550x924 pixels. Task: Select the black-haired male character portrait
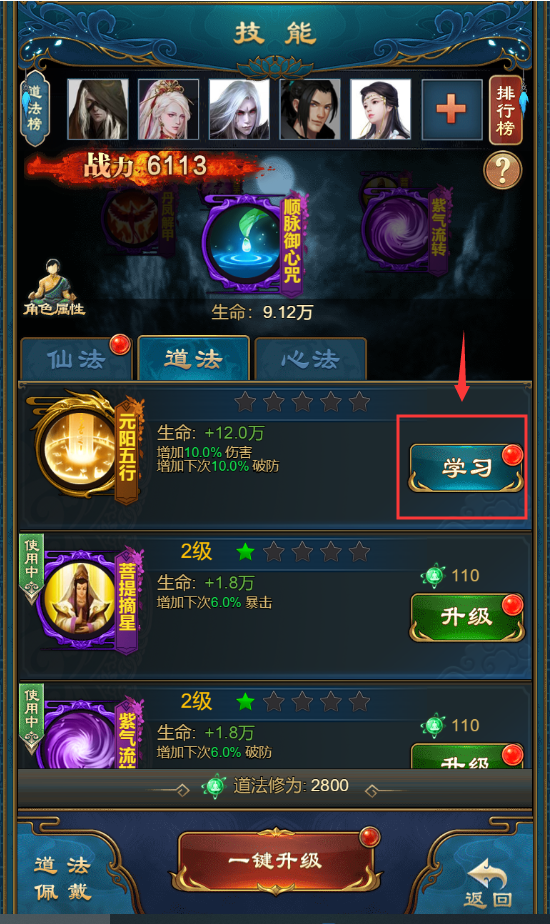pyautogui.click(x=310, y=109)
